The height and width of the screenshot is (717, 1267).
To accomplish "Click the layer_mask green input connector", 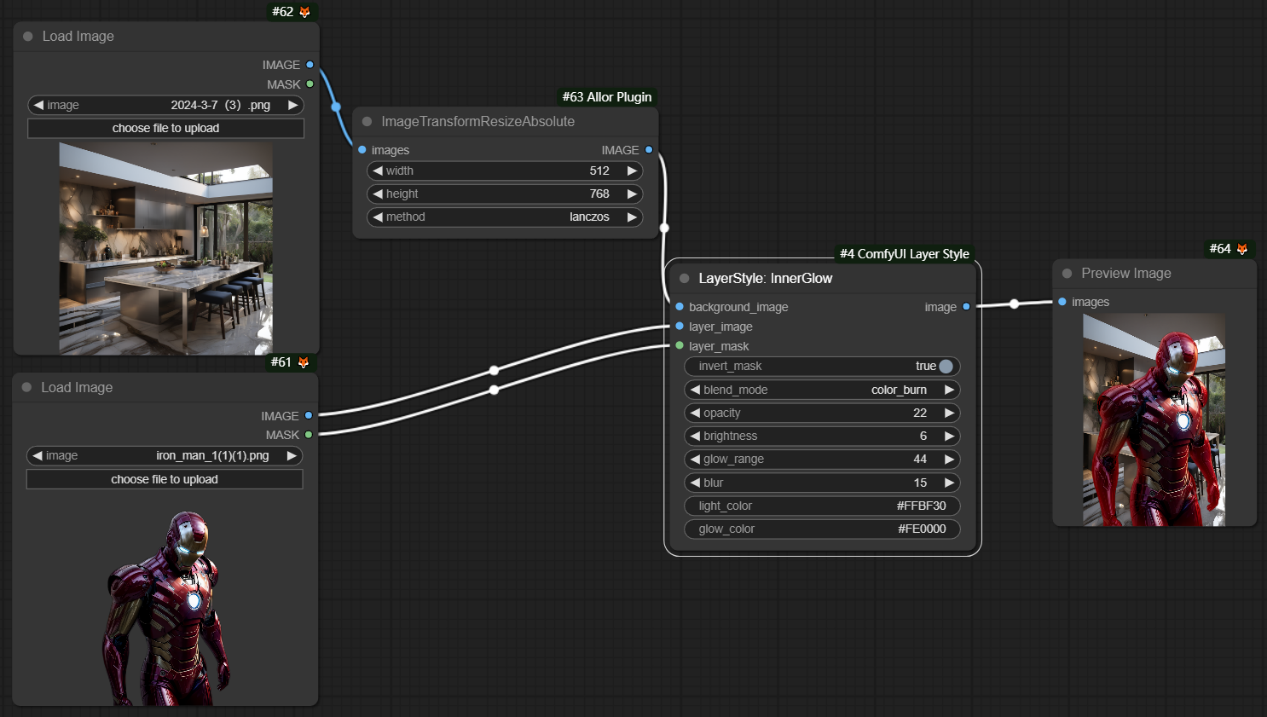I will click(x=680, y=346).
